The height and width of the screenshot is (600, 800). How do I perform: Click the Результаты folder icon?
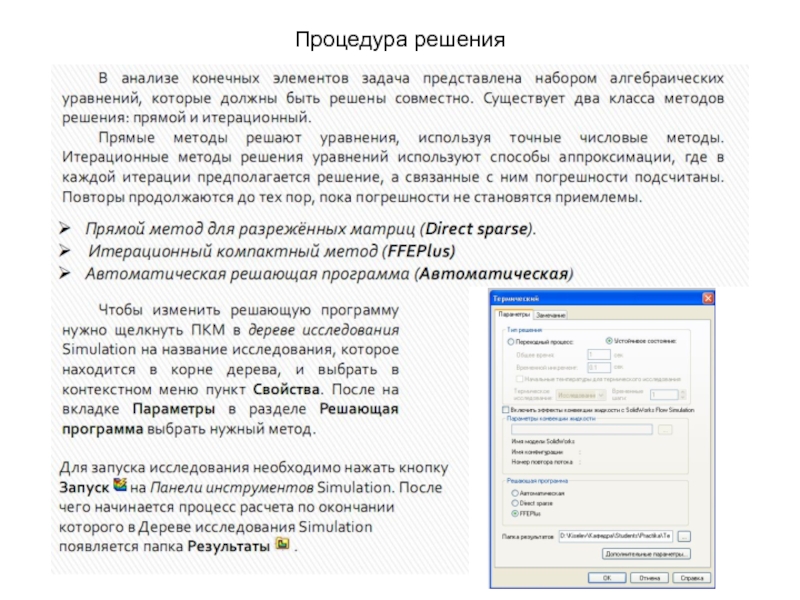[x=283, y=543]
